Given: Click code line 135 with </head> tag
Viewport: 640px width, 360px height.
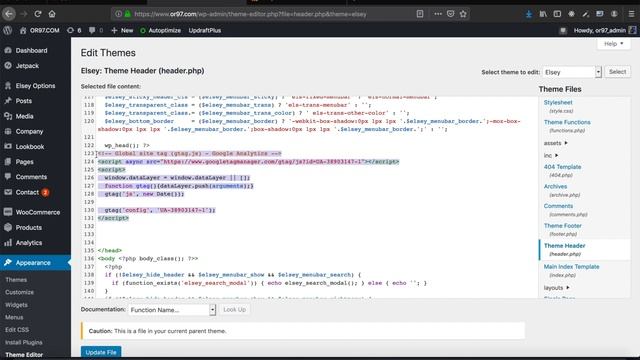Looking at the screenshot, I should point(110,251).
